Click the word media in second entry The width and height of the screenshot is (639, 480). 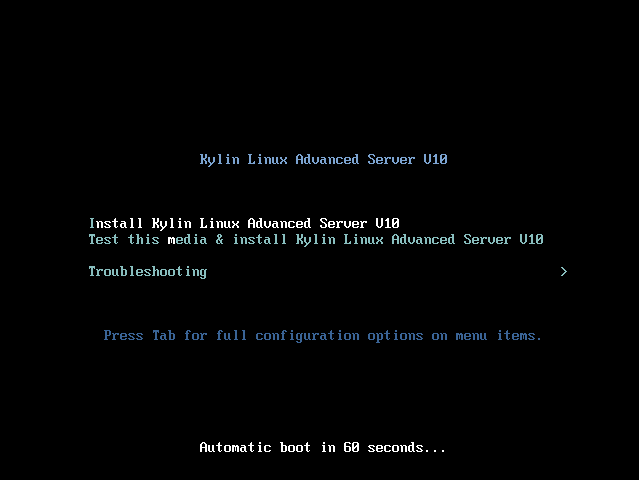pyautogui.click(x=187, y=239)
